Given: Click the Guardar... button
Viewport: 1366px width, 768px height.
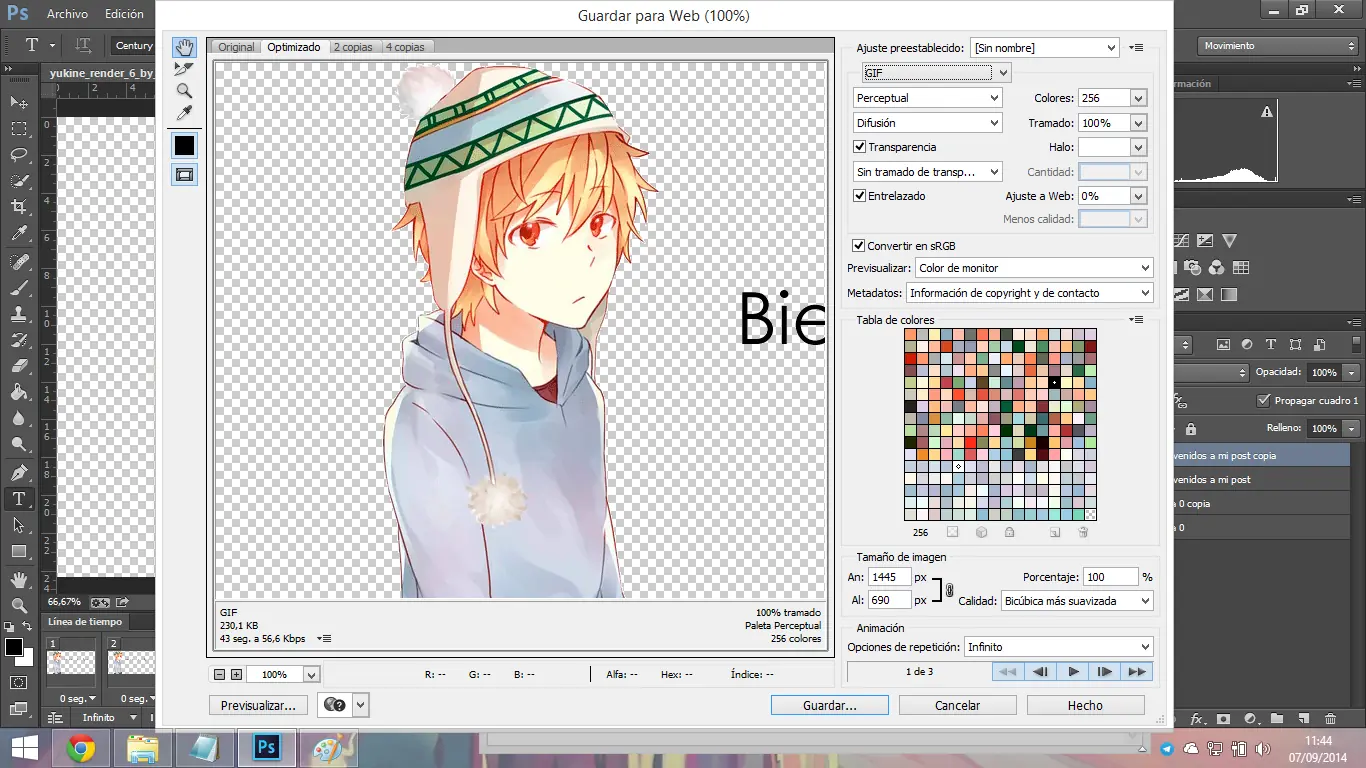Looking at the screenshot, I should point(830,705).
